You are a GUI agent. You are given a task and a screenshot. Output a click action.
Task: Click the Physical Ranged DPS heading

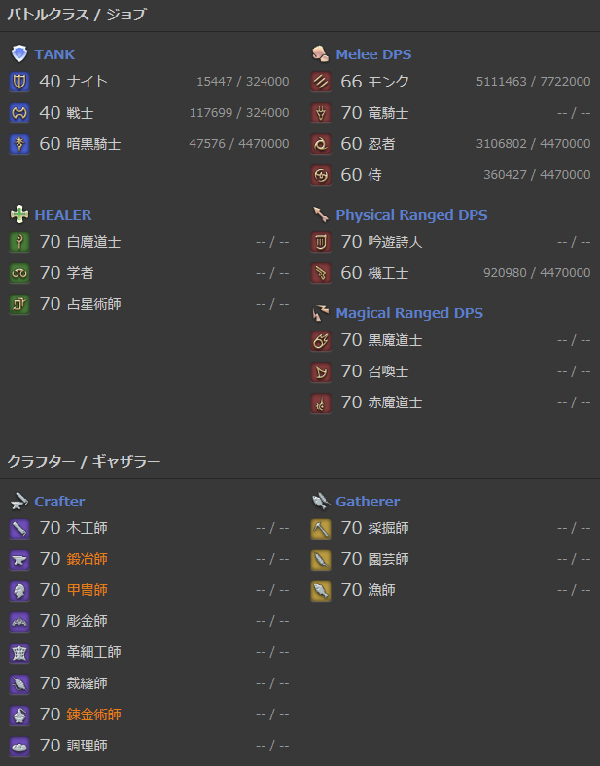point(411,215)
